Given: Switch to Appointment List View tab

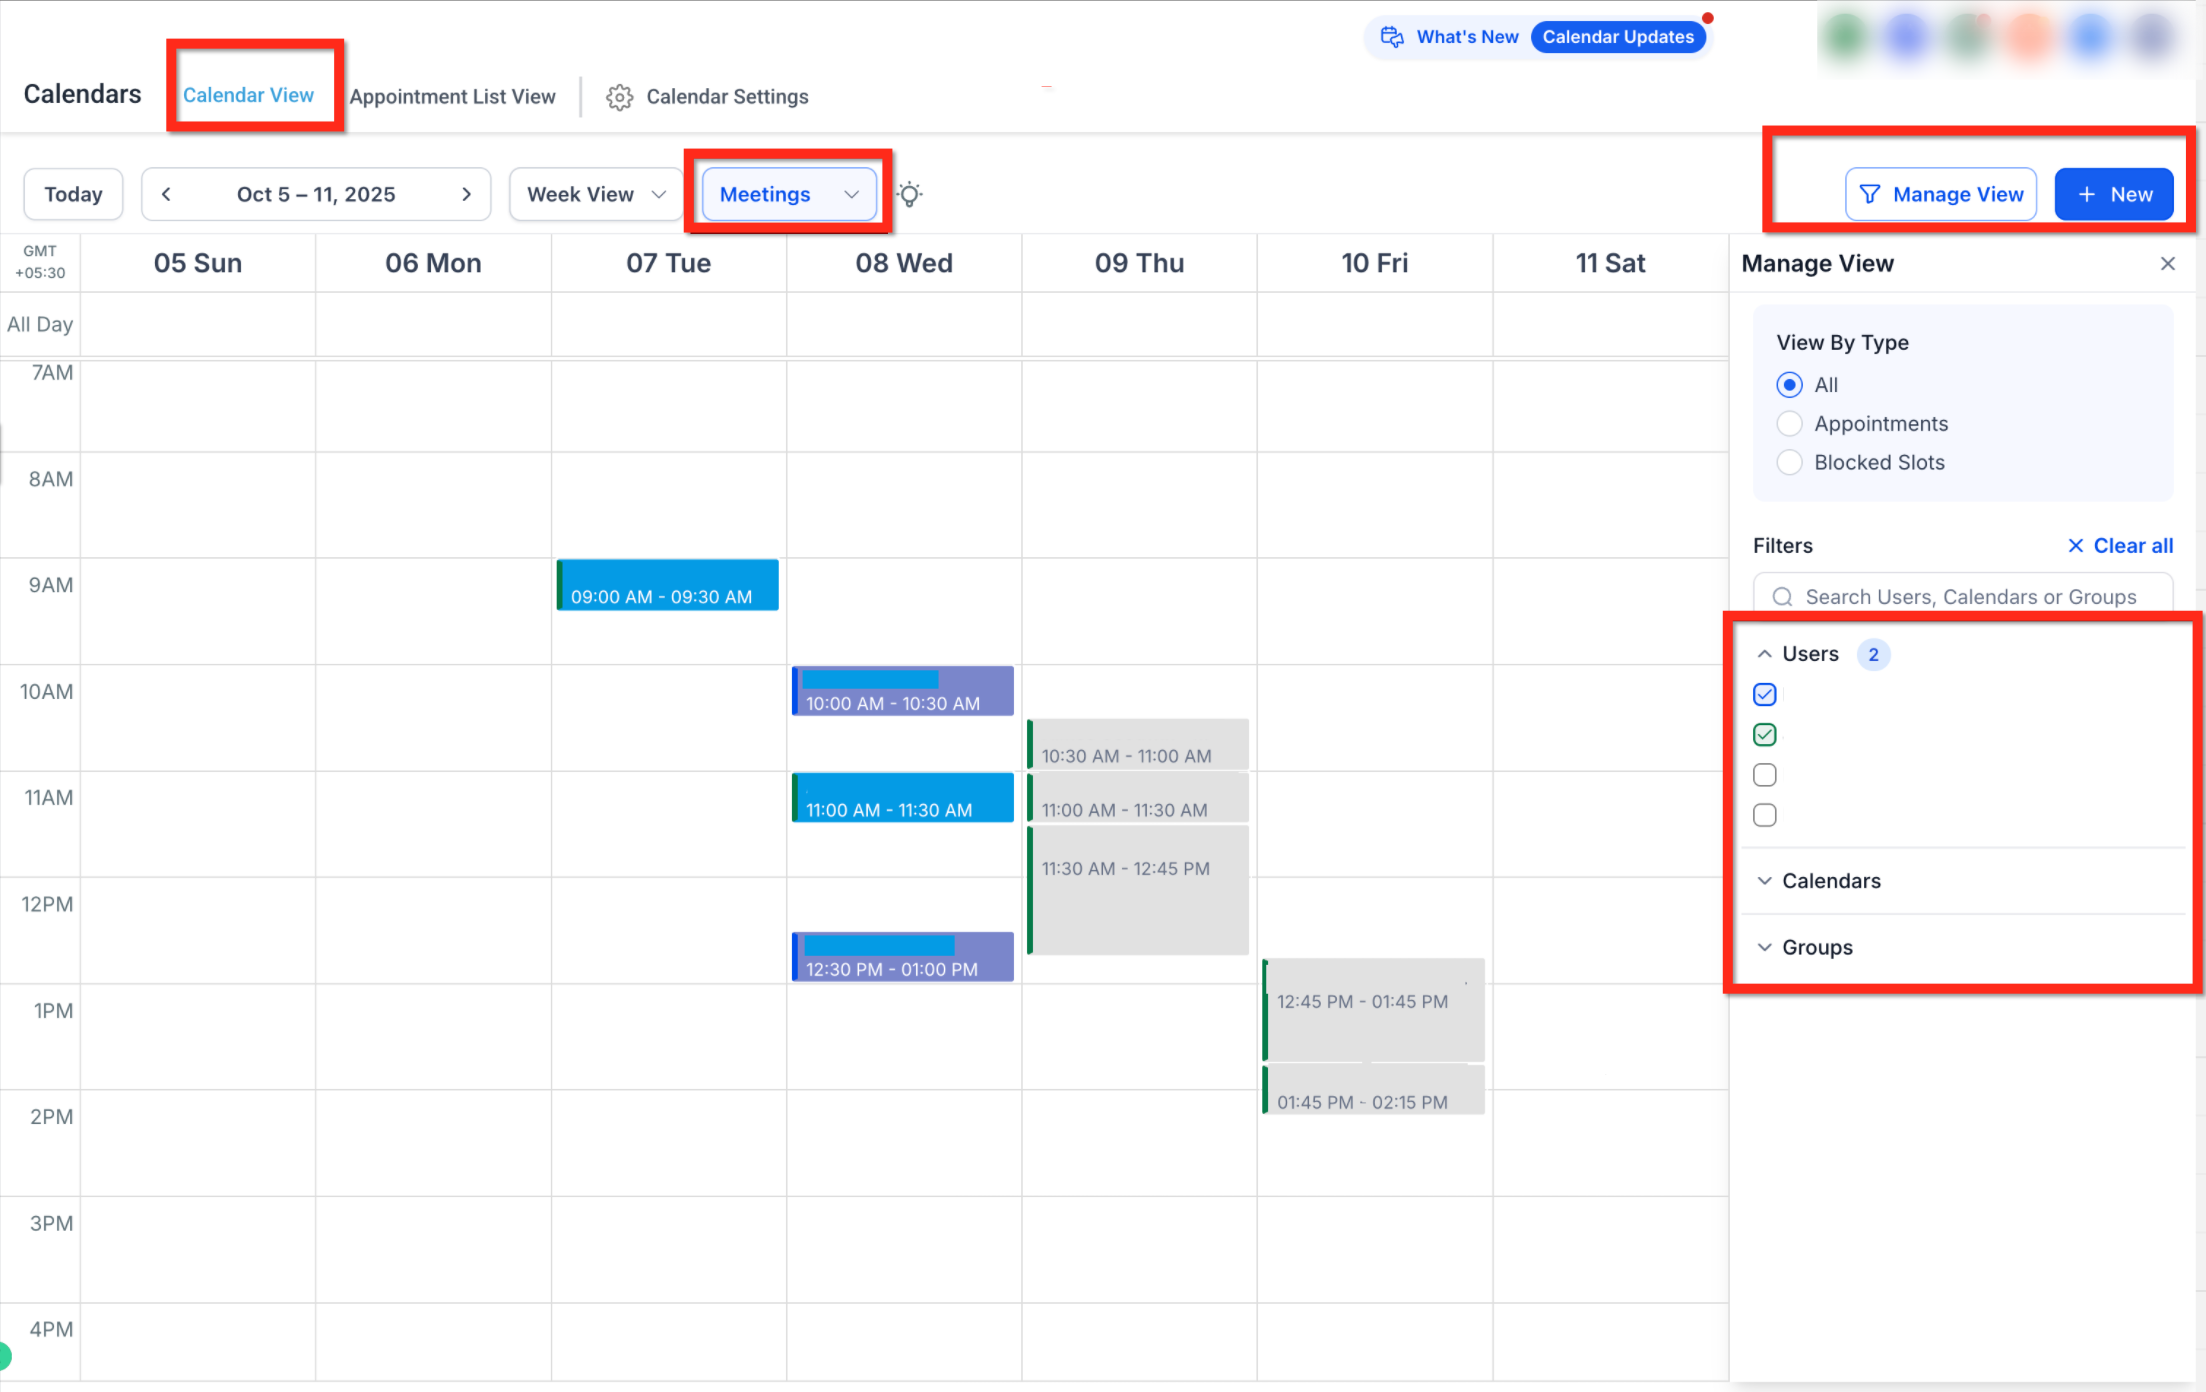Looking at the screenshot, I should pyautogui.click(x=452, y=97).
